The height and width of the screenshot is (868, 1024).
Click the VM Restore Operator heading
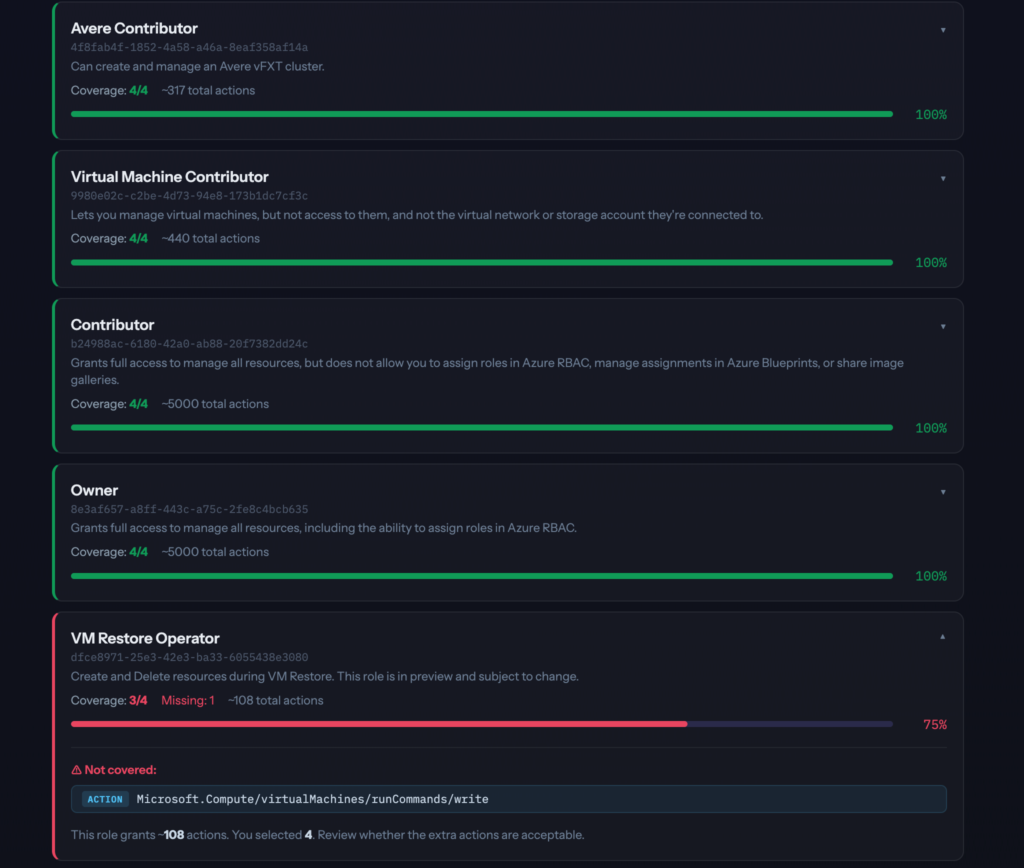pos(145,638)
